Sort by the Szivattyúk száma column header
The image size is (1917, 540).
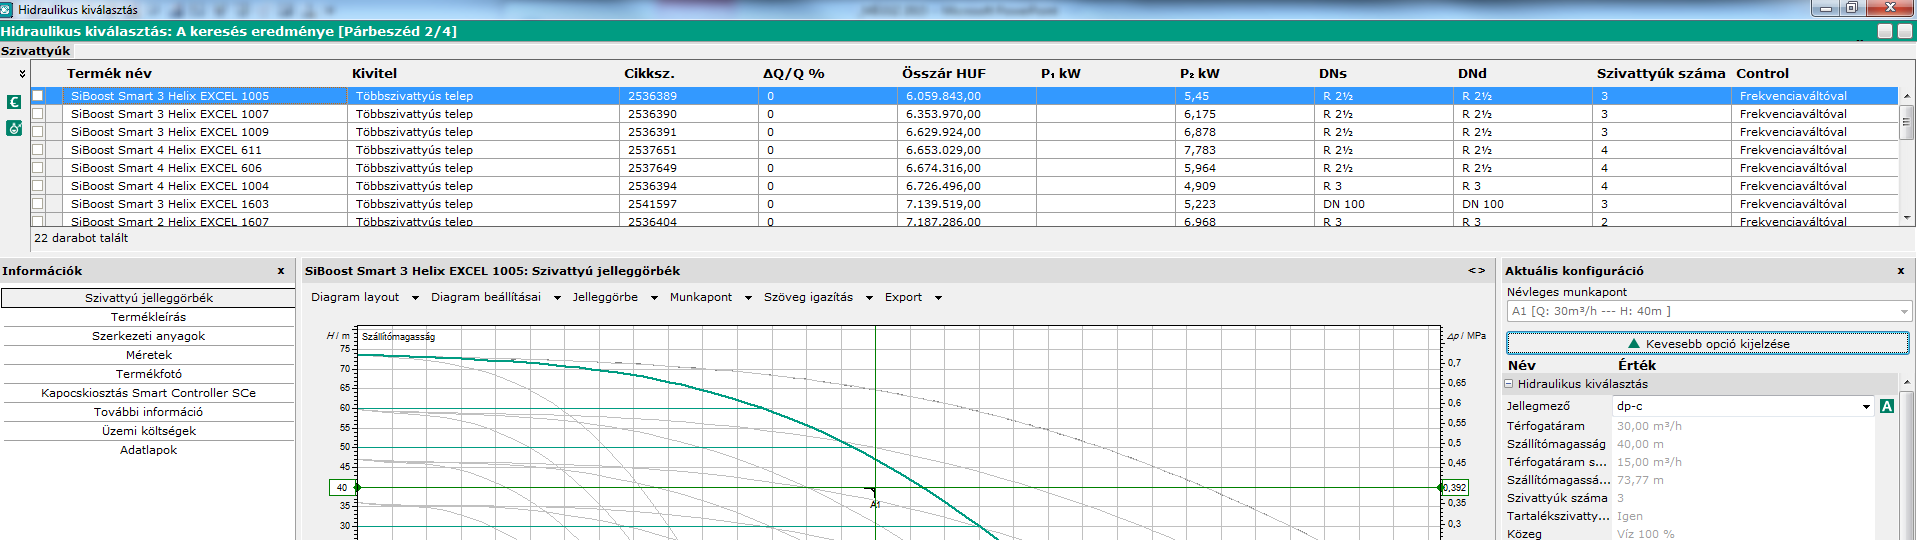[1660, 73]
